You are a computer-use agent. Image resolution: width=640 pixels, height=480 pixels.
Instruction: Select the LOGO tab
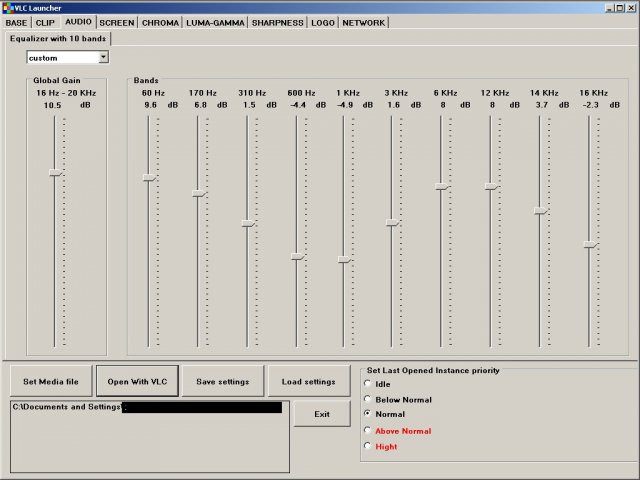323,23
